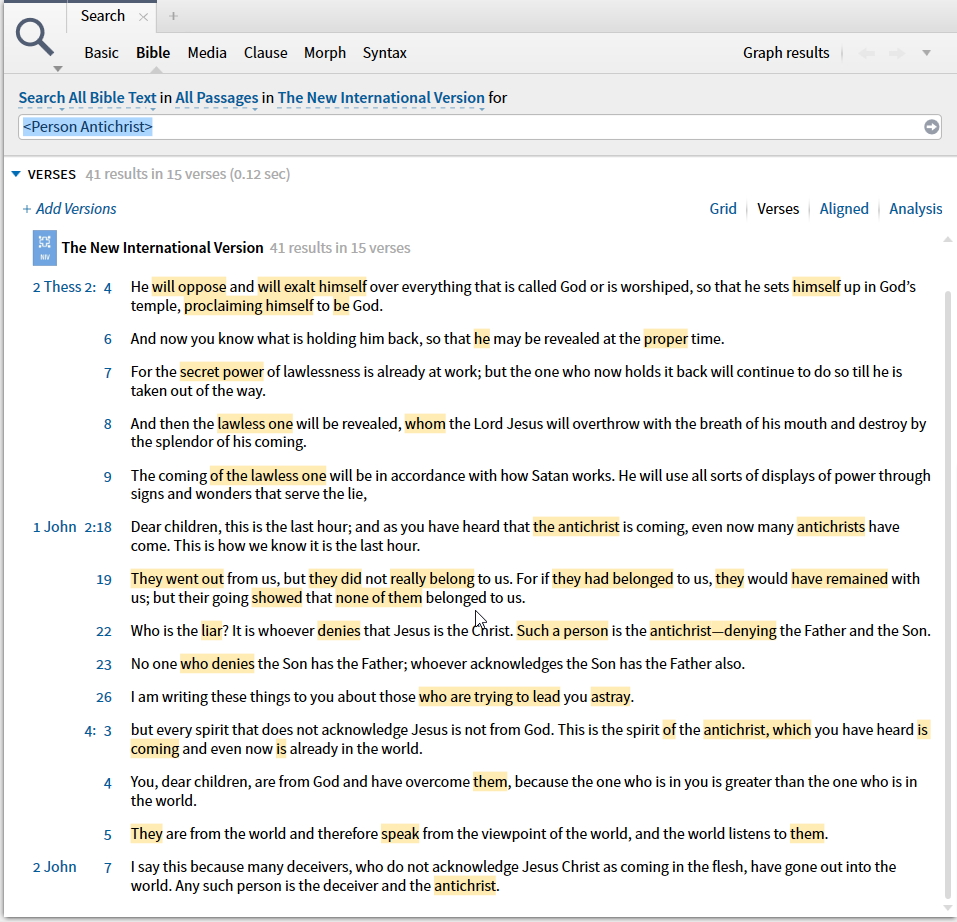Open the panel menu dropdown triangle
The height and width of the screenshot is (922, 957).
(926, 53)
